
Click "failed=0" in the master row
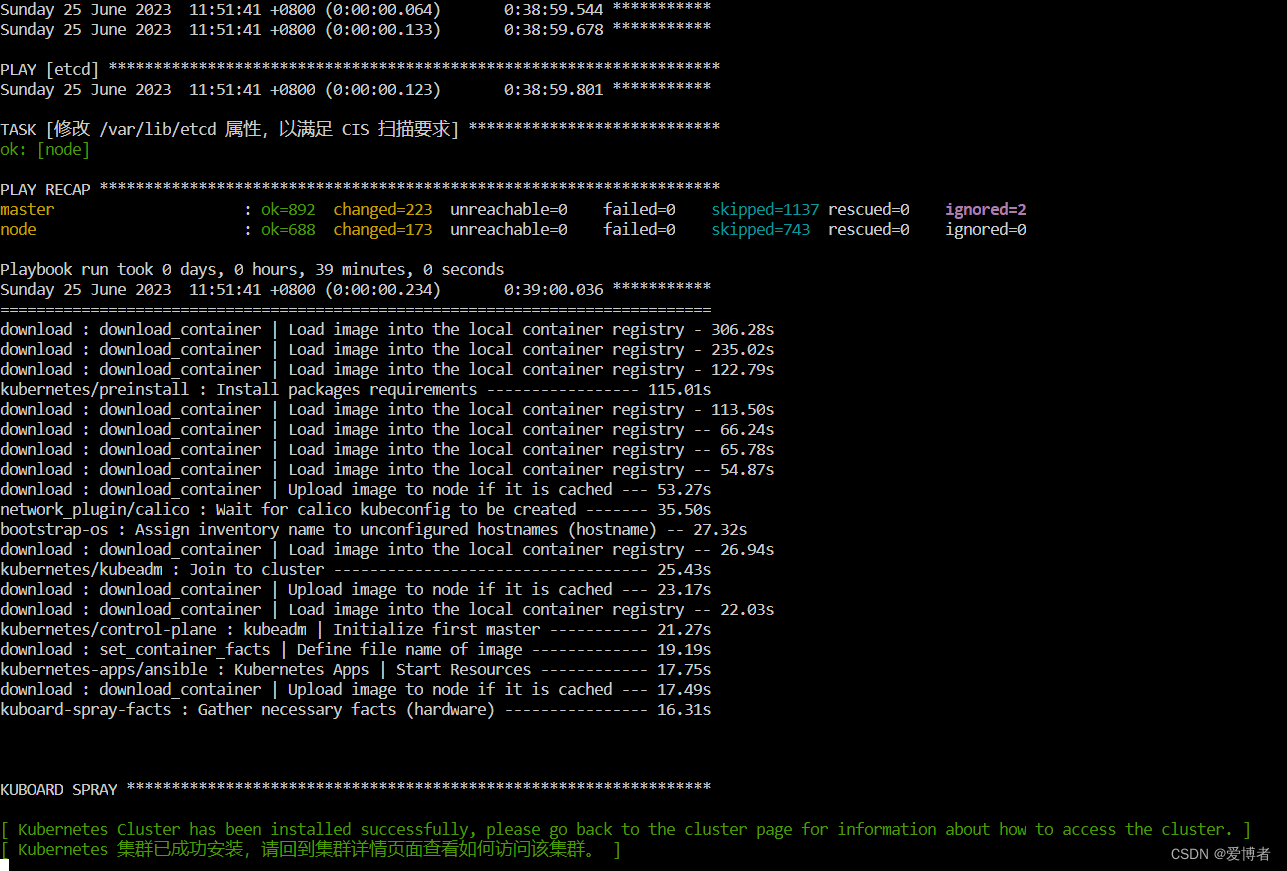639,209
